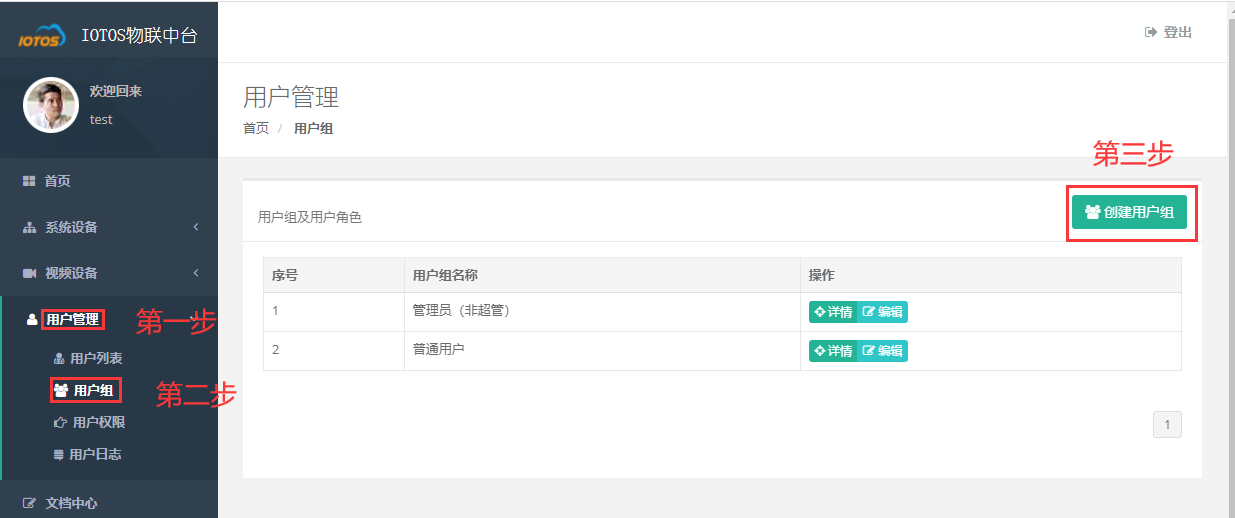Click the 登出 sign-out icon

1151,32
